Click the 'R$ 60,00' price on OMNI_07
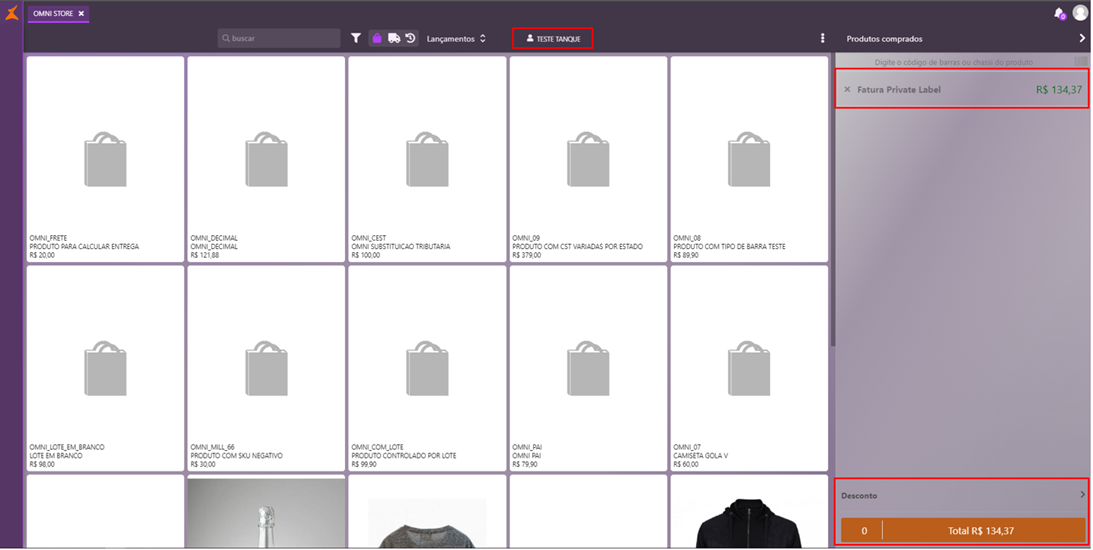Viewport: 1093px width, 550px height. pos(686,464)
